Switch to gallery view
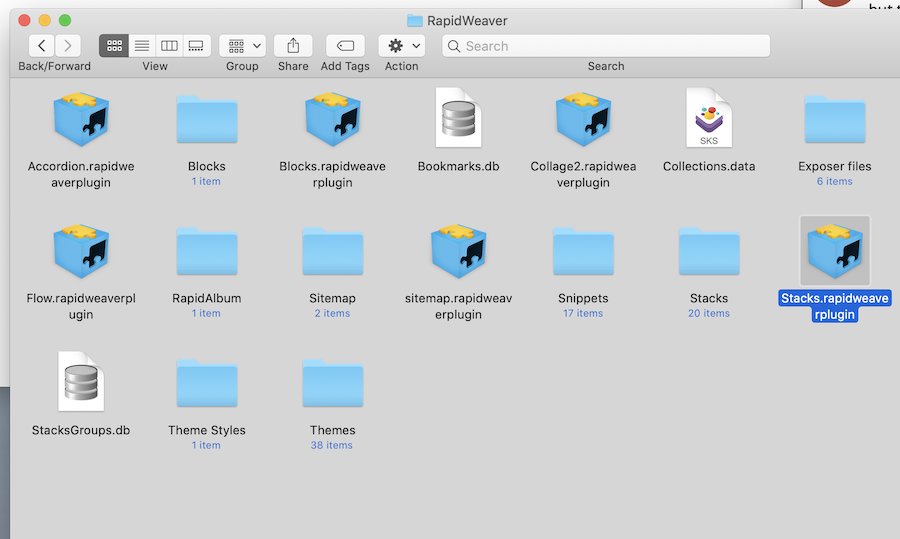 (x=196, y=46)
